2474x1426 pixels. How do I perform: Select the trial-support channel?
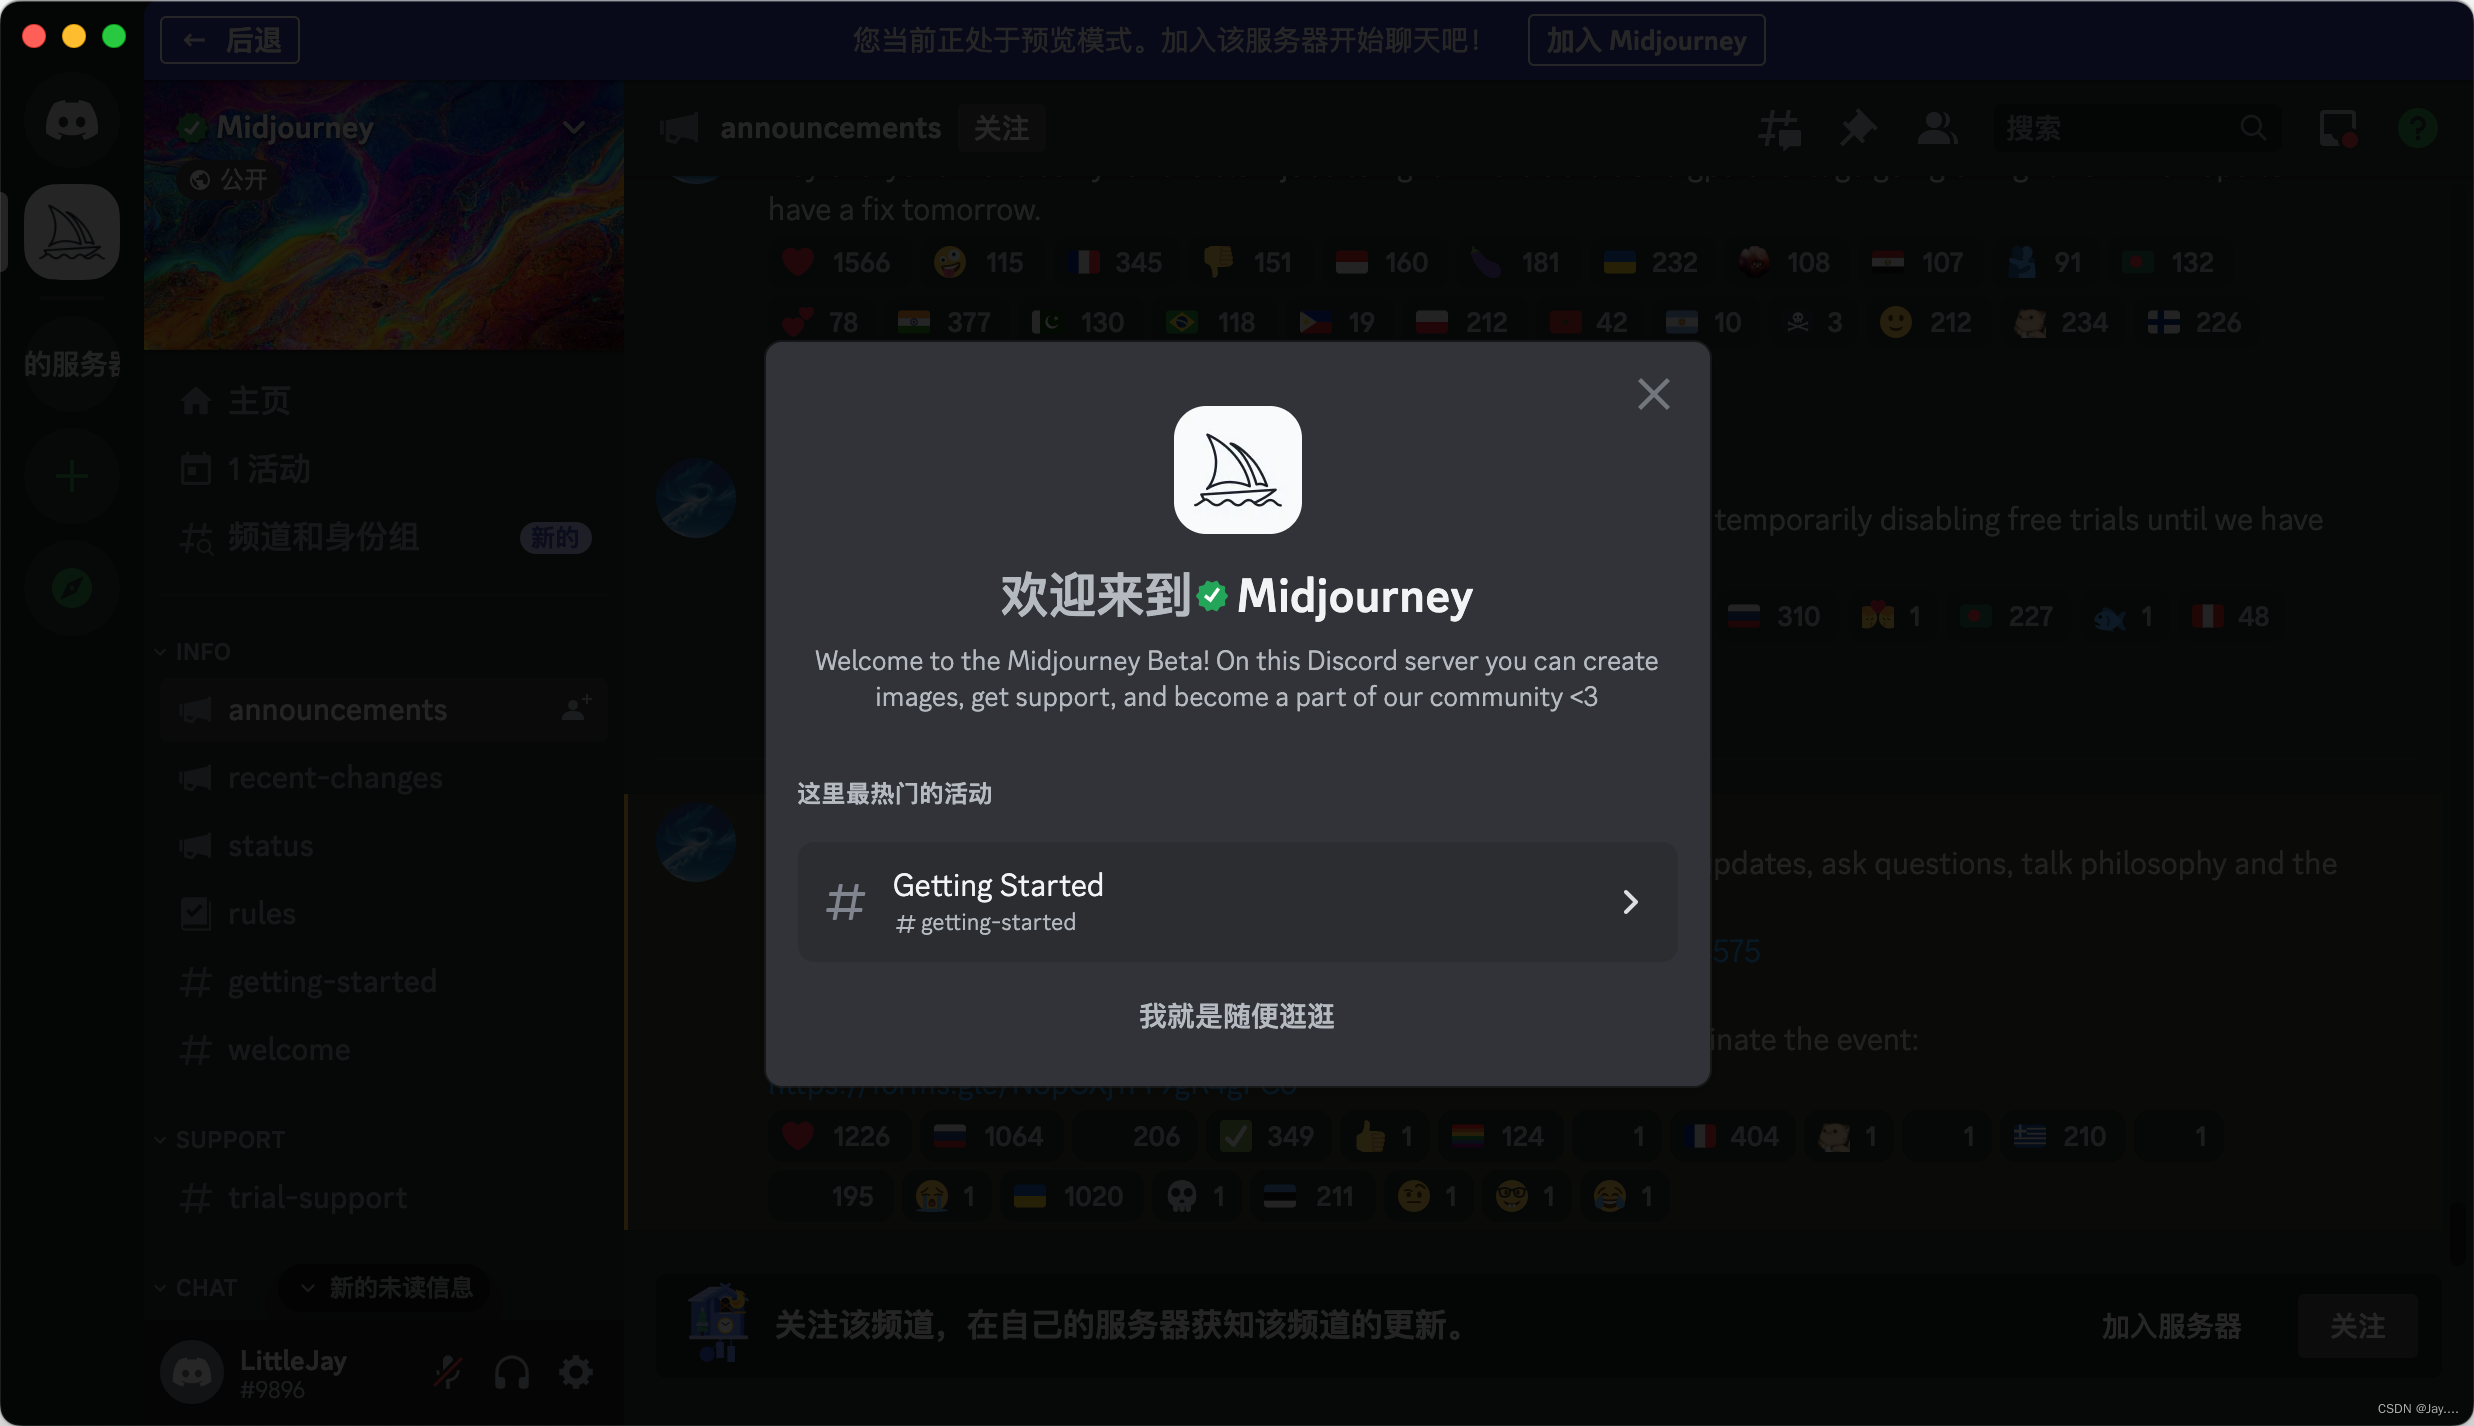tap(384, 1198)
